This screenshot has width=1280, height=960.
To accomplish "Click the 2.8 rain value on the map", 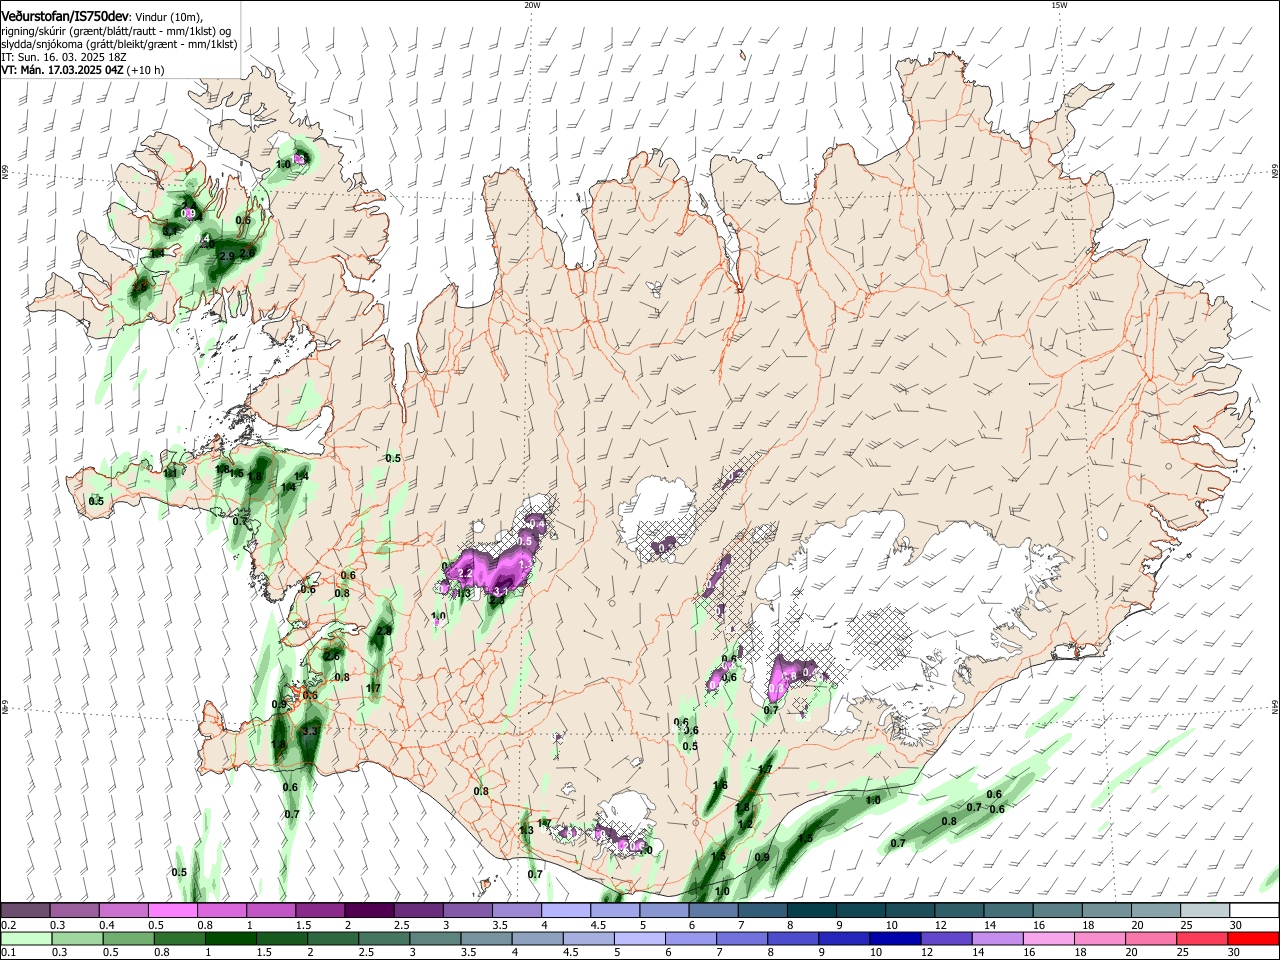I will click(x=384, y=631).
